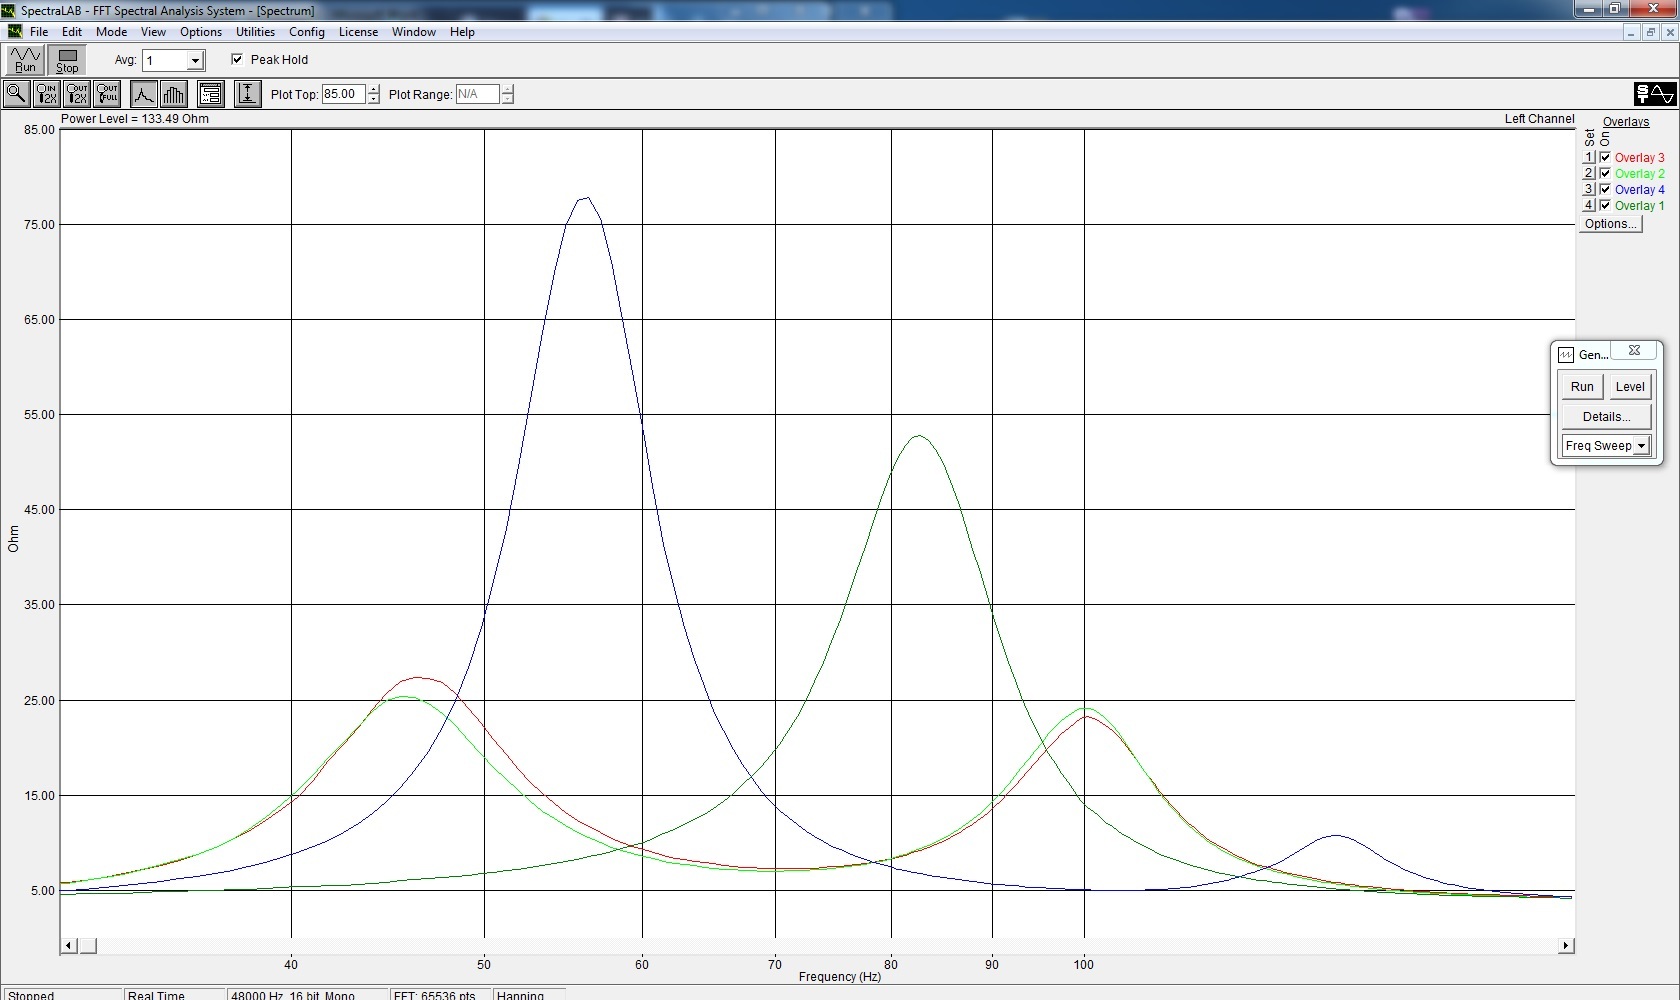Open the Freq Sweep waveform dropdown
This screenshot has width=1680, height=1000.
point(1641,446)
